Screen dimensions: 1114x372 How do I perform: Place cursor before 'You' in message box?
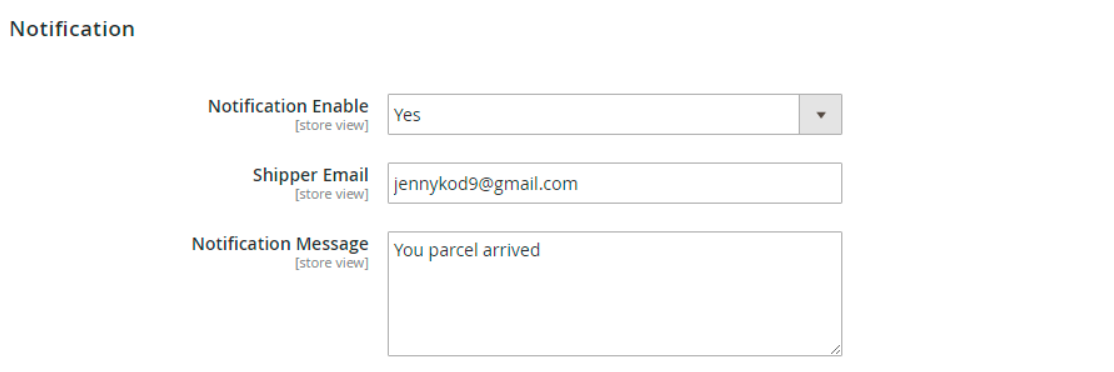point(394,251)
